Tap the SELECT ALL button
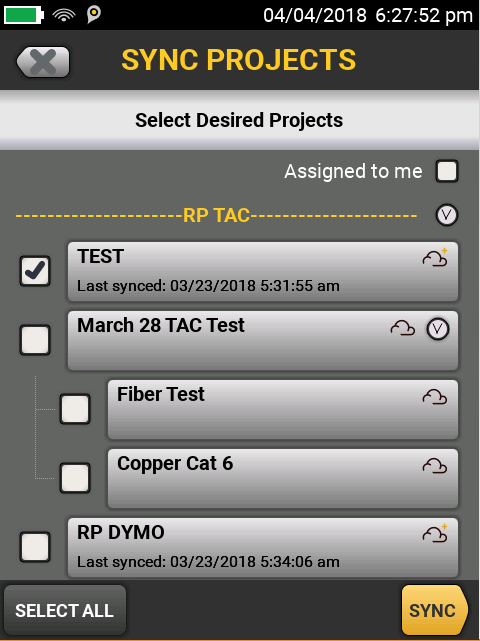This screenshot has height=641, width=480. [x=65, y=610]
